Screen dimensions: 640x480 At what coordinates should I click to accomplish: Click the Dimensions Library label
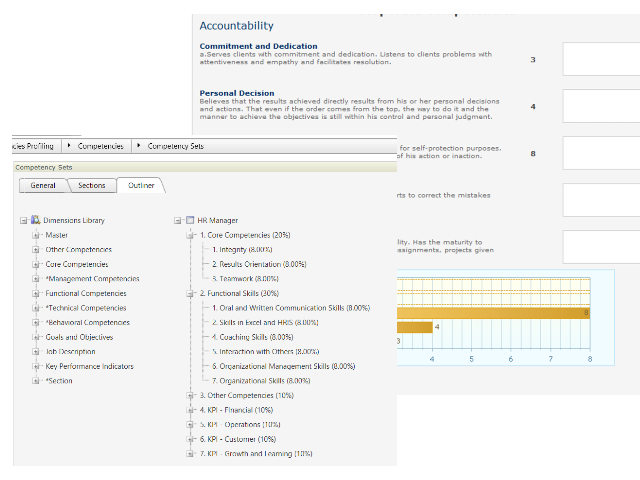pyautogui.click(x=74, y=220)
